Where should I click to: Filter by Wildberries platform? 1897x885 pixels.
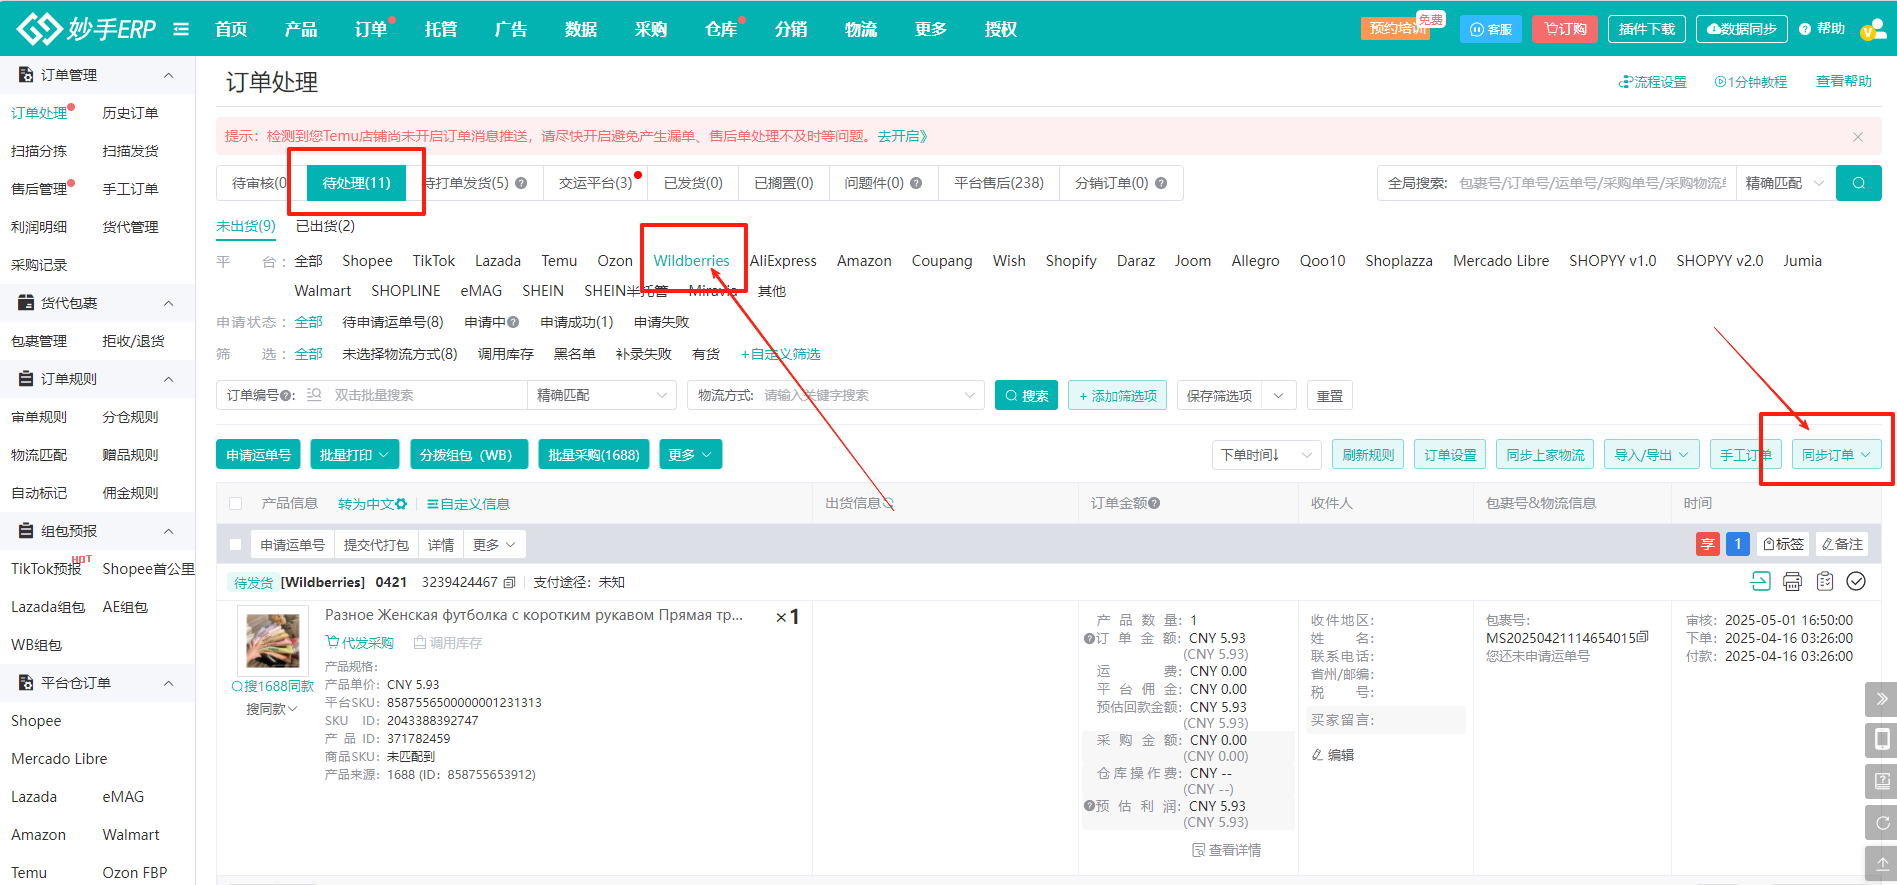coord(691,261)
